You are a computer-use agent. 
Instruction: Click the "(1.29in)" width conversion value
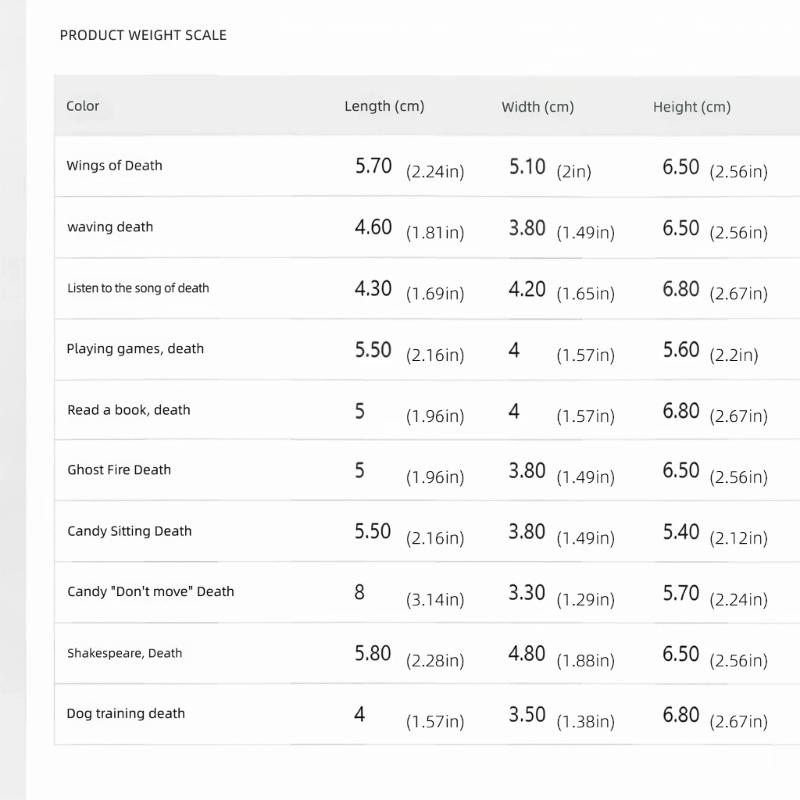pos(586,599)
